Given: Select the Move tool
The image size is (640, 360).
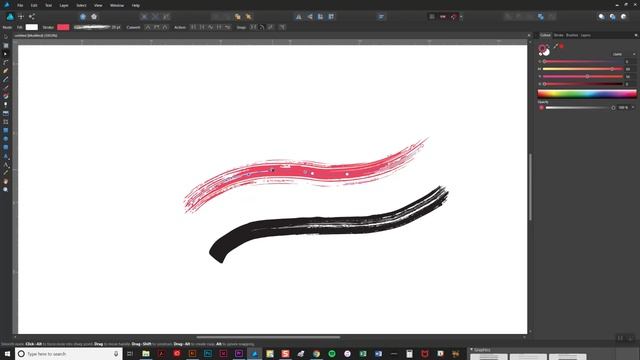Looking at the screenshot, I should click(x=5, y=37).
